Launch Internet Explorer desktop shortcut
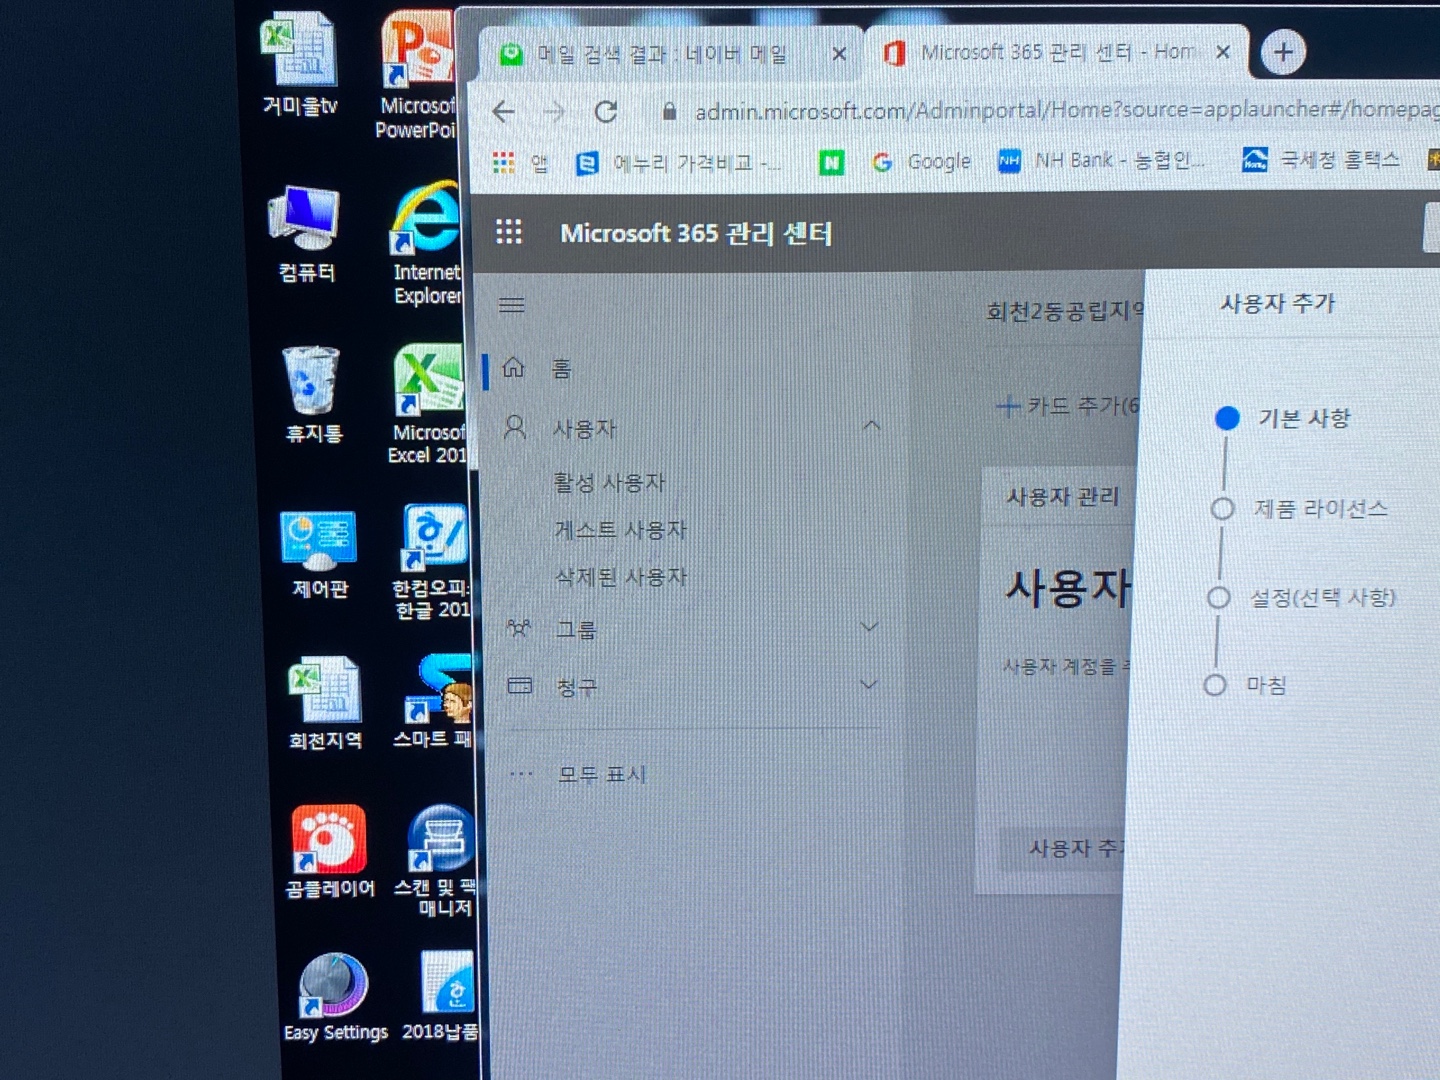The width and height of the screenshot is (1440, 1080). pos(426,243)
